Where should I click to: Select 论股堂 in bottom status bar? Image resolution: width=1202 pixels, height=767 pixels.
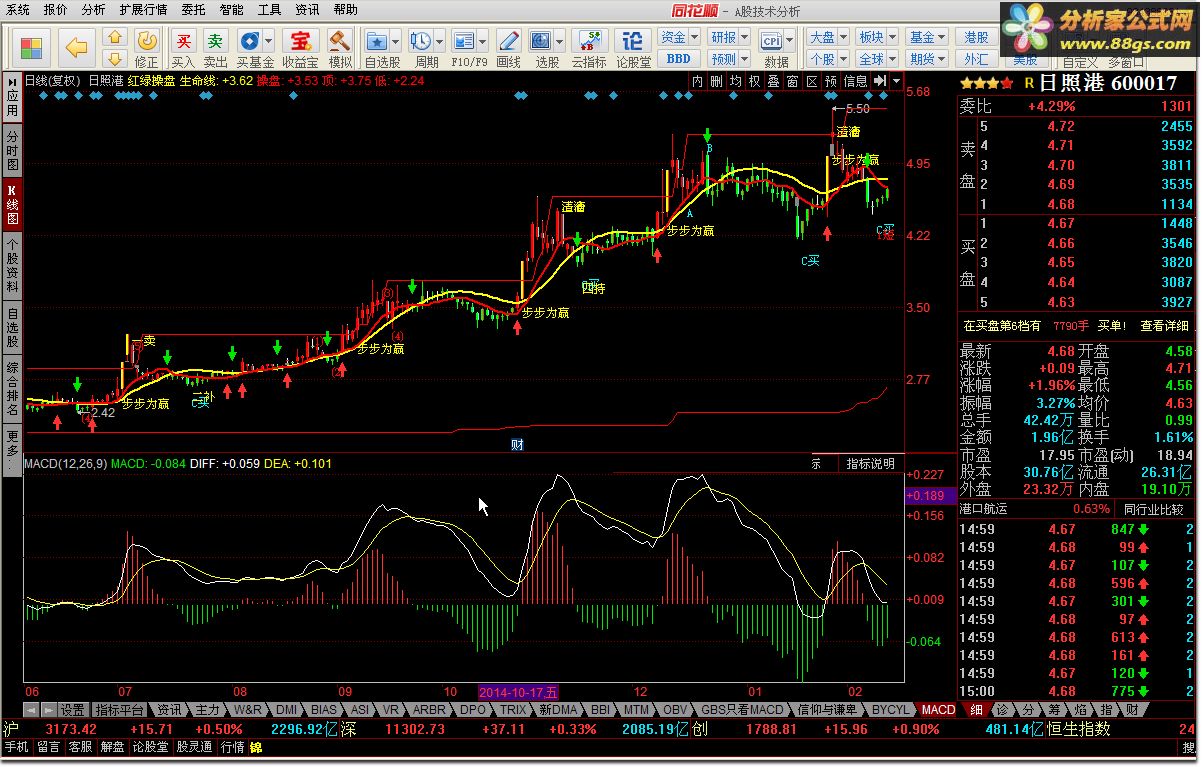coord(151,747)
